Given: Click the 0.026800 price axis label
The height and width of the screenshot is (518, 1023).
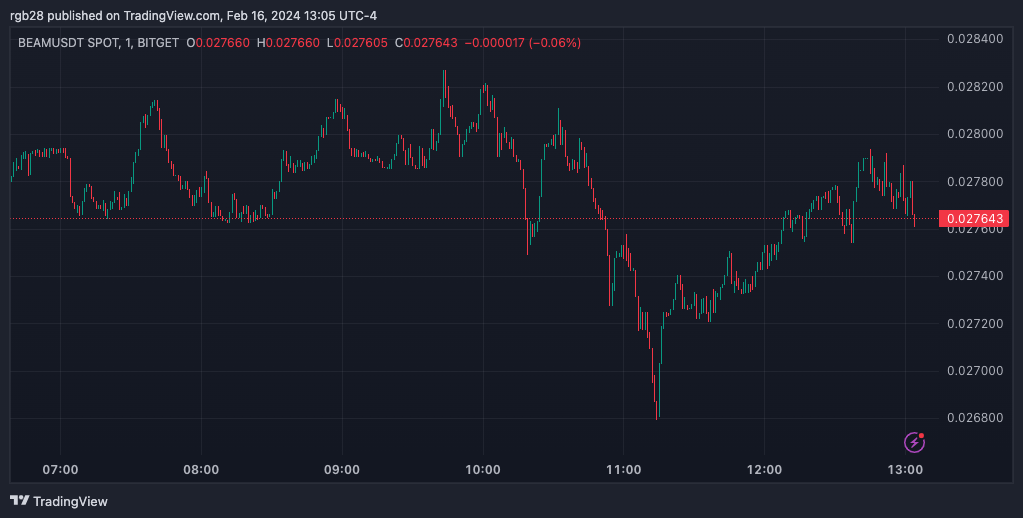Looking at the screenshot, I should click(x=975, y=418).
